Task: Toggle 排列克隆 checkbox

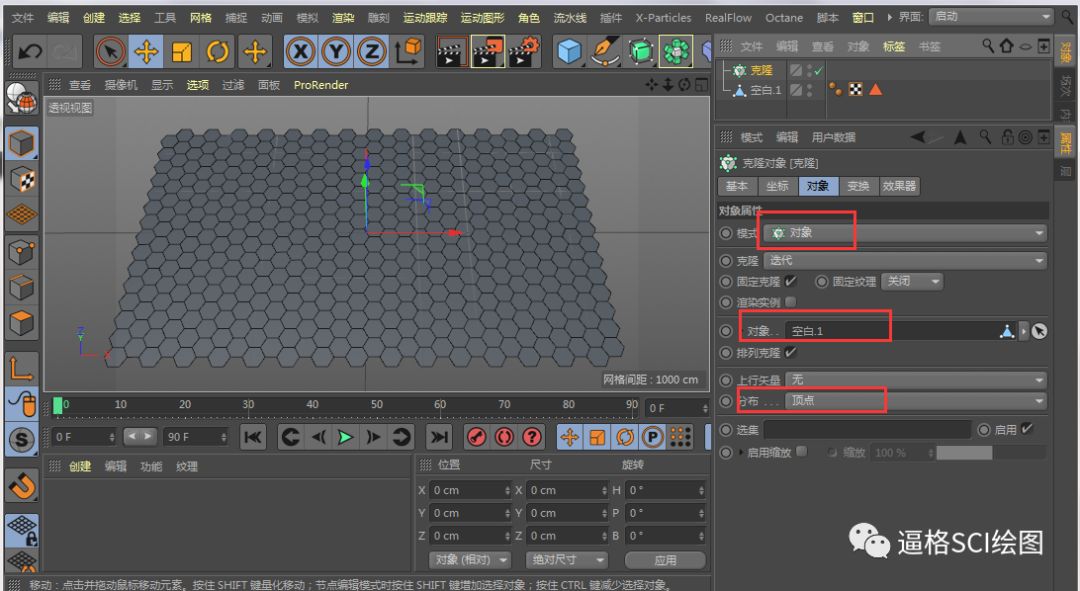Action: click(x=790, y=352)
